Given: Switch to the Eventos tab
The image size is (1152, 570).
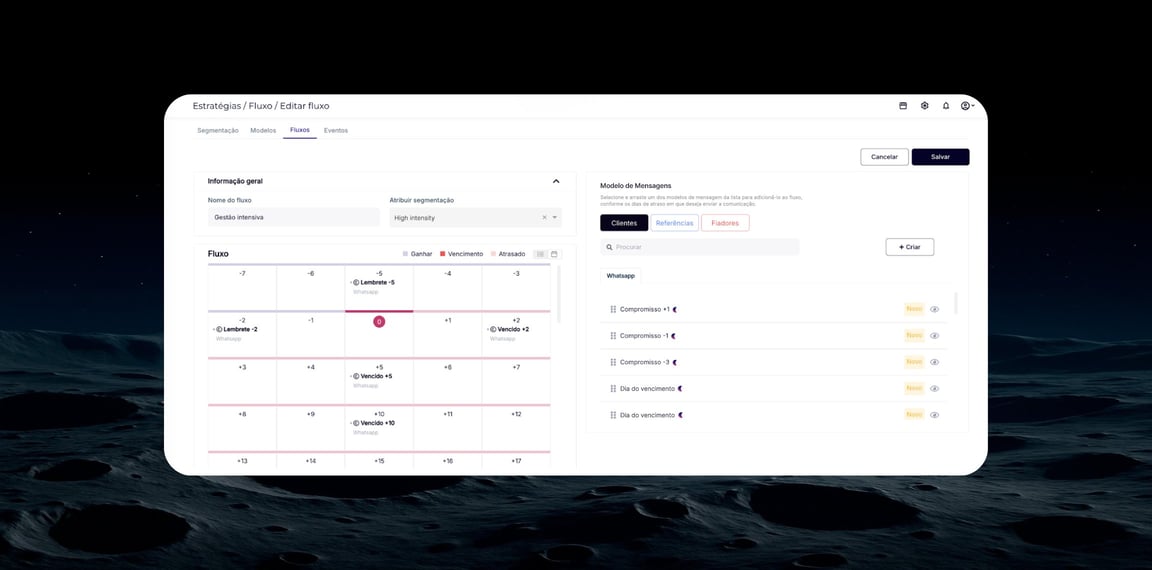Looking at the screenshot, I should coord(336,130).
